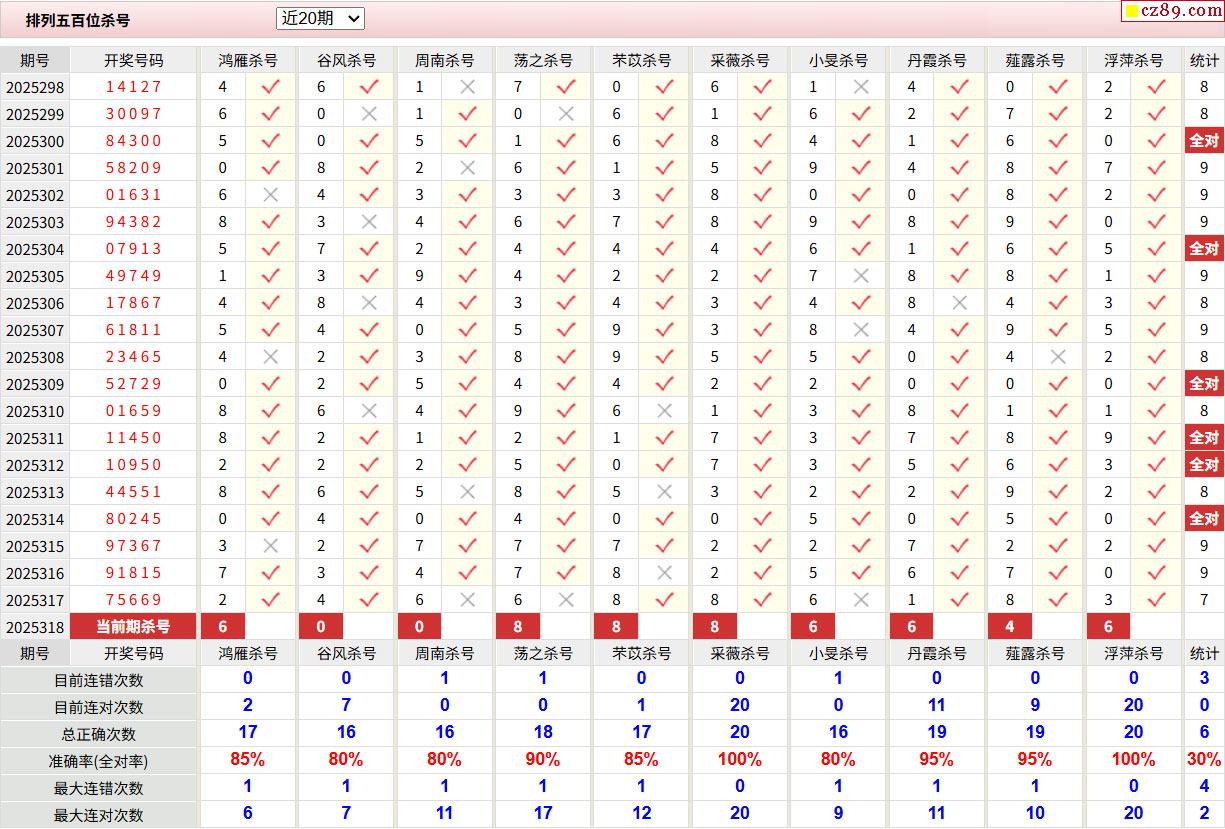Screen dimensions: 1225x829
Task: Click 浮萍 current kill number 6 badge
Action: 1109,627
